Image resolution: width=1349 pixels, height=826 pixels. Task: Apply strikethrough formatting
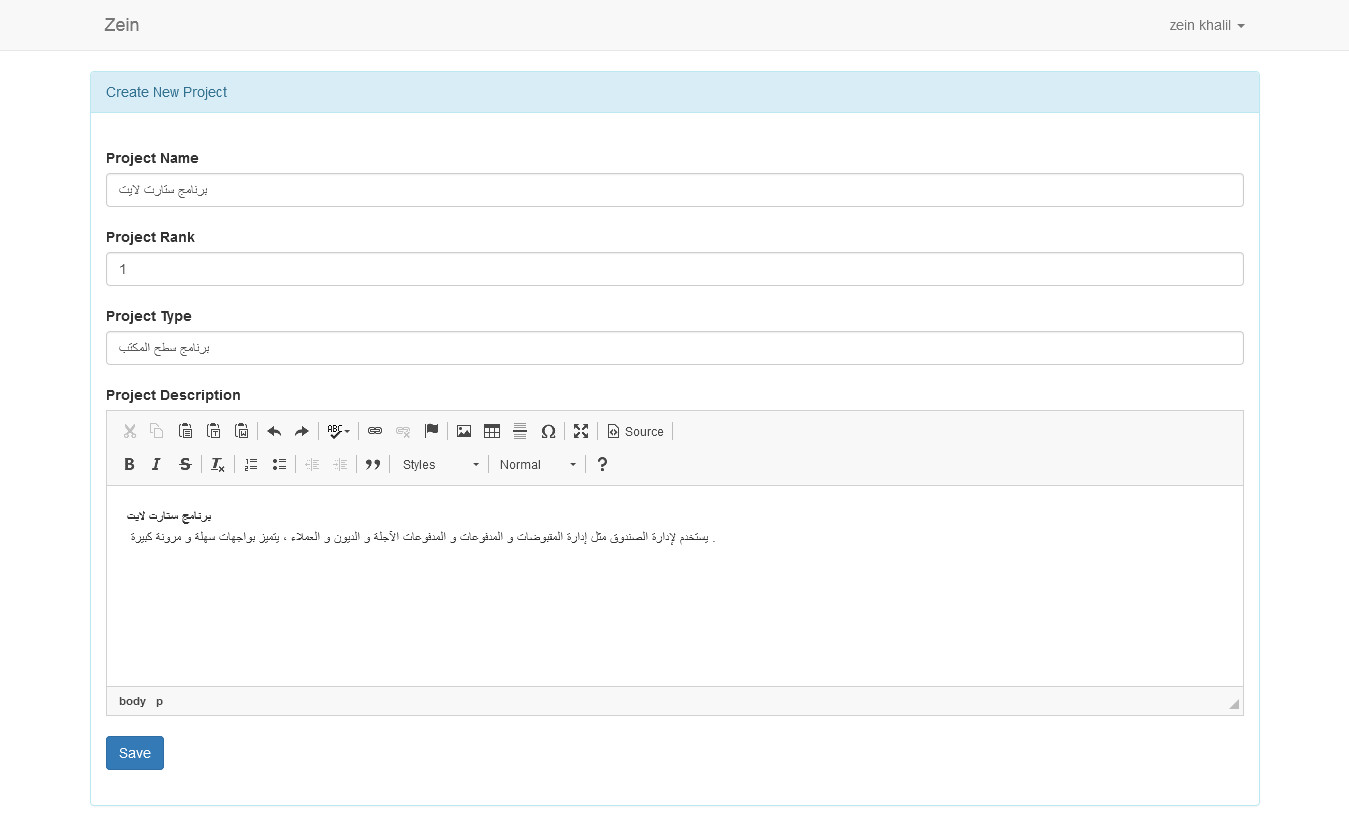point(185,464)
